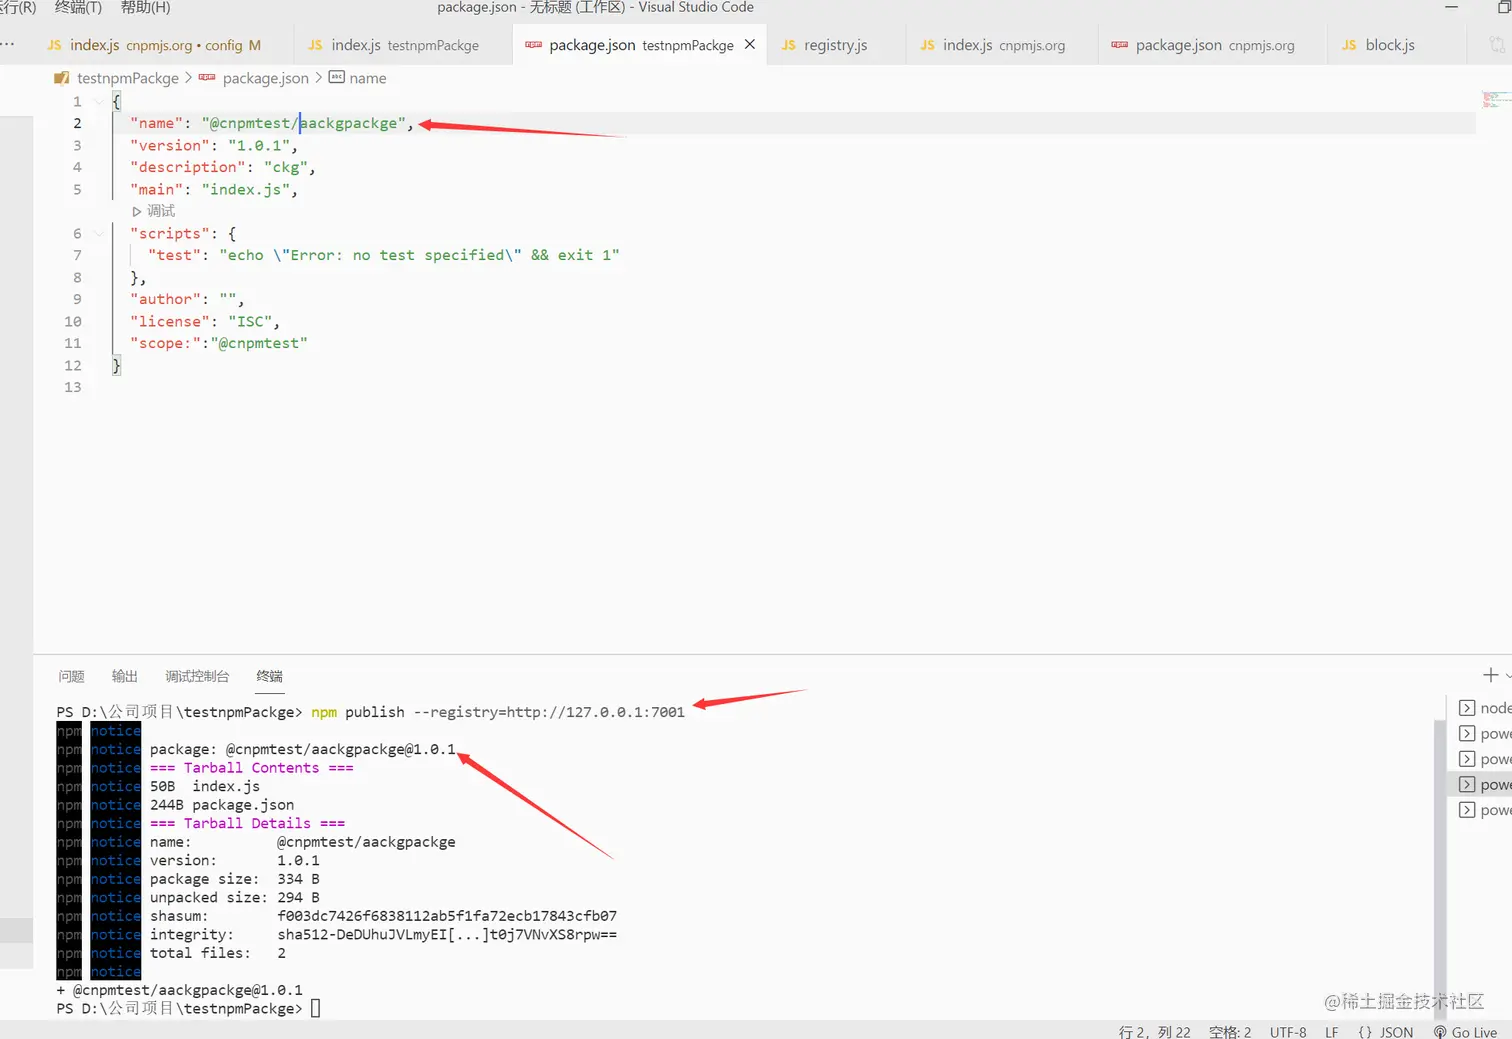This screenshot has height=1039, width=1512.
Task: Click the "ckg" description value
Action: click(x=286, y=167)
